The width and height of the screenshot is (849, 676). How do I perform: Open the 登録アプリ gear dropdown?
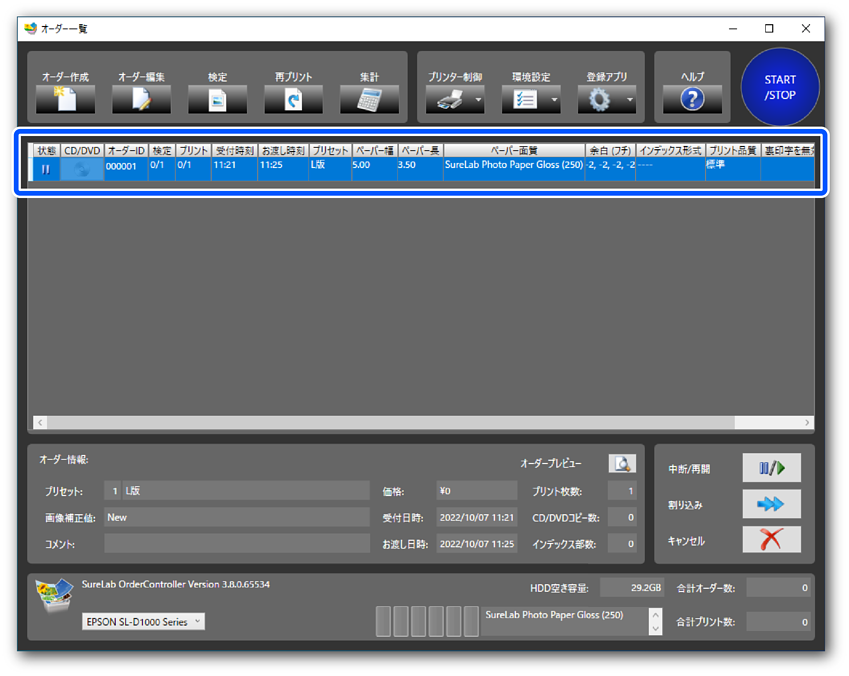[629, 100]
